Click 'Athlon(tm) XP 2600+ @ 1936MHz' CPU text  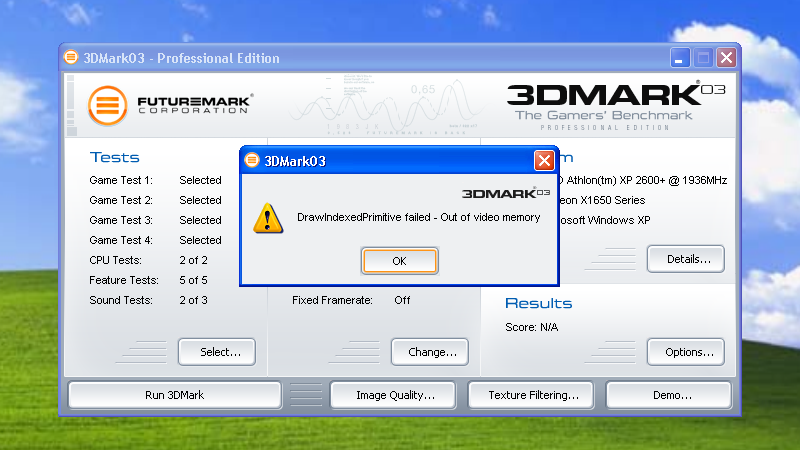tap(646, 180)
